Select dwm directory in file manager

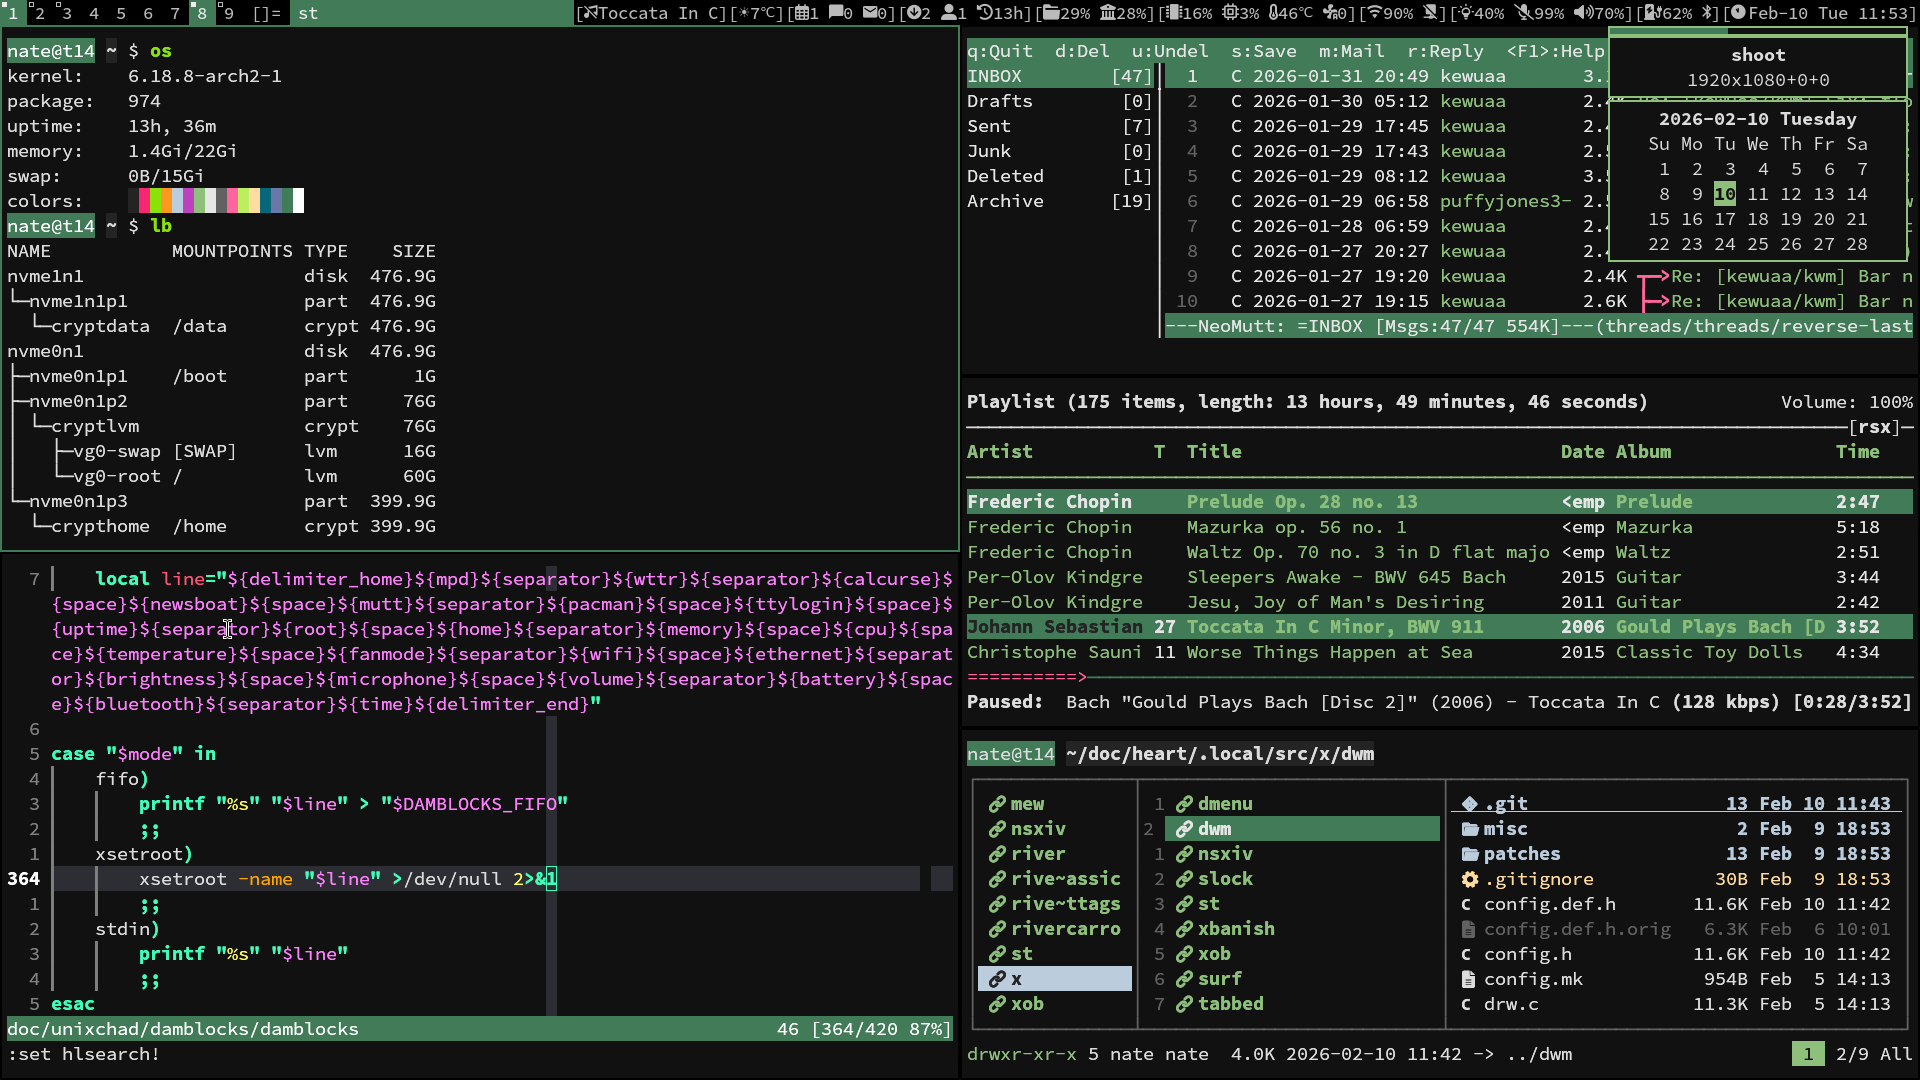tap(1302, 829)
